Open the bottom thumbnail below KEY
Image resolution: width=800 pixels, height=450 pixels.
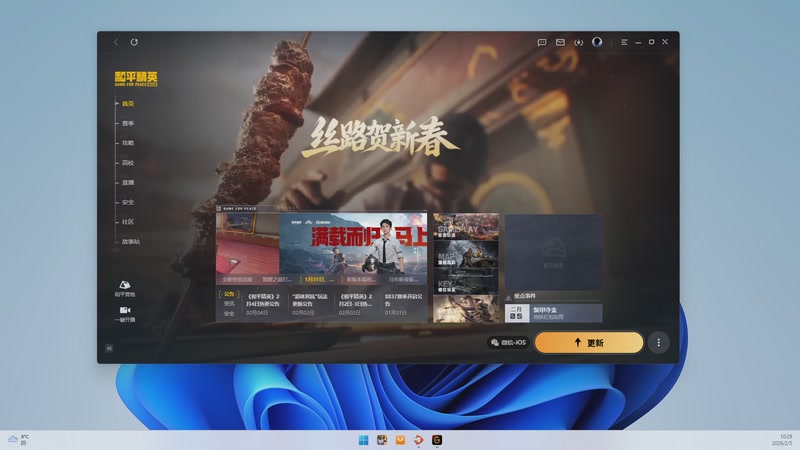(x=466, y=309)
